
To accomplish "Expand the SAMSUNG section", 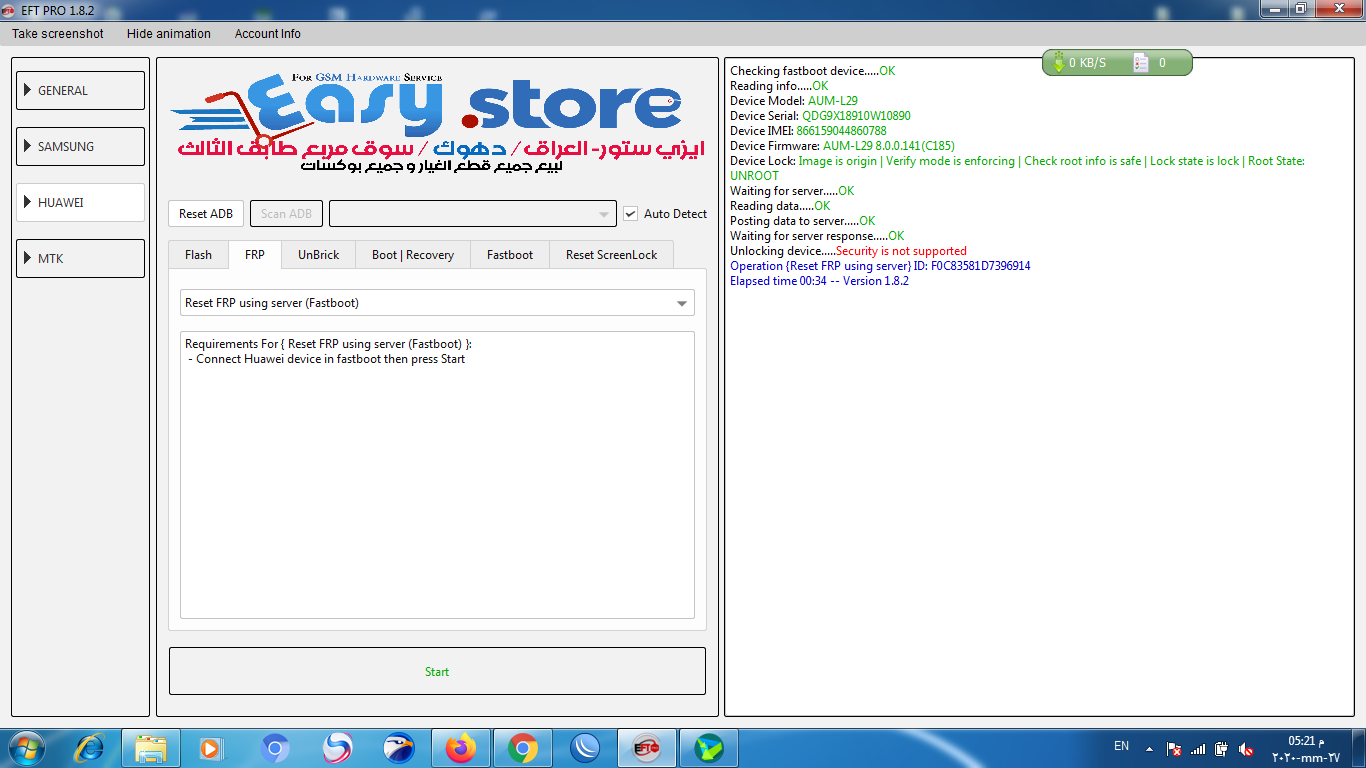I will click(81, 146).
